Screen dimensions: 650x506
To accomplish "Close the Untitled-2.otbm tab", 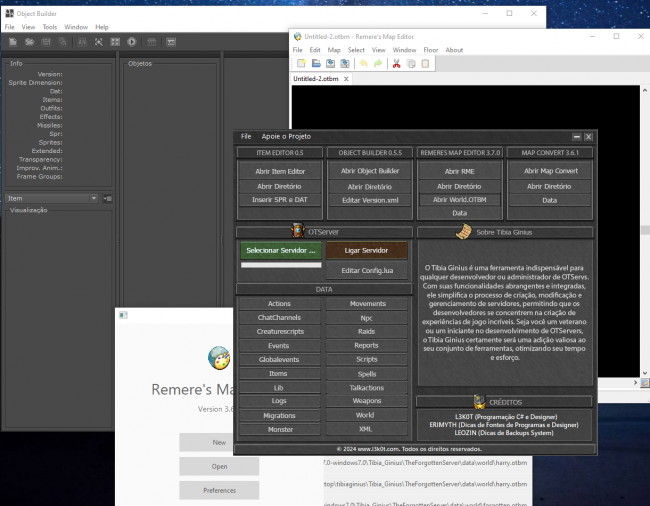I will 346,79.
